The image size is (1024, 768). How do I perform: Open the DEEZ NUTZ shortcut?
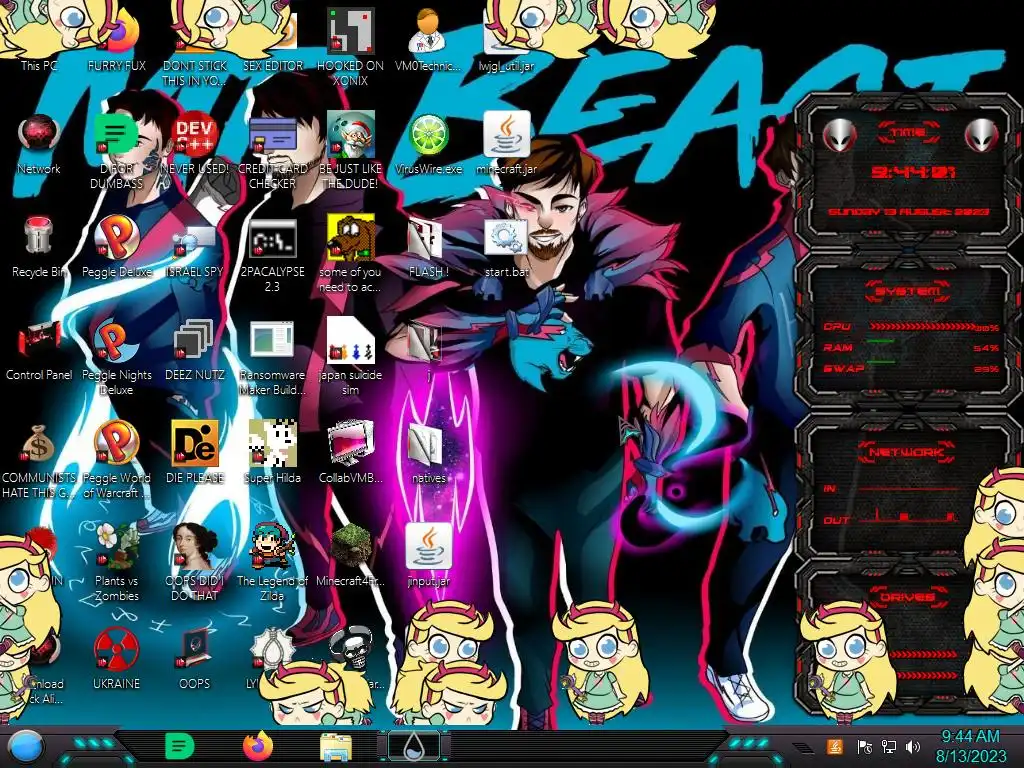click(195, 340)
